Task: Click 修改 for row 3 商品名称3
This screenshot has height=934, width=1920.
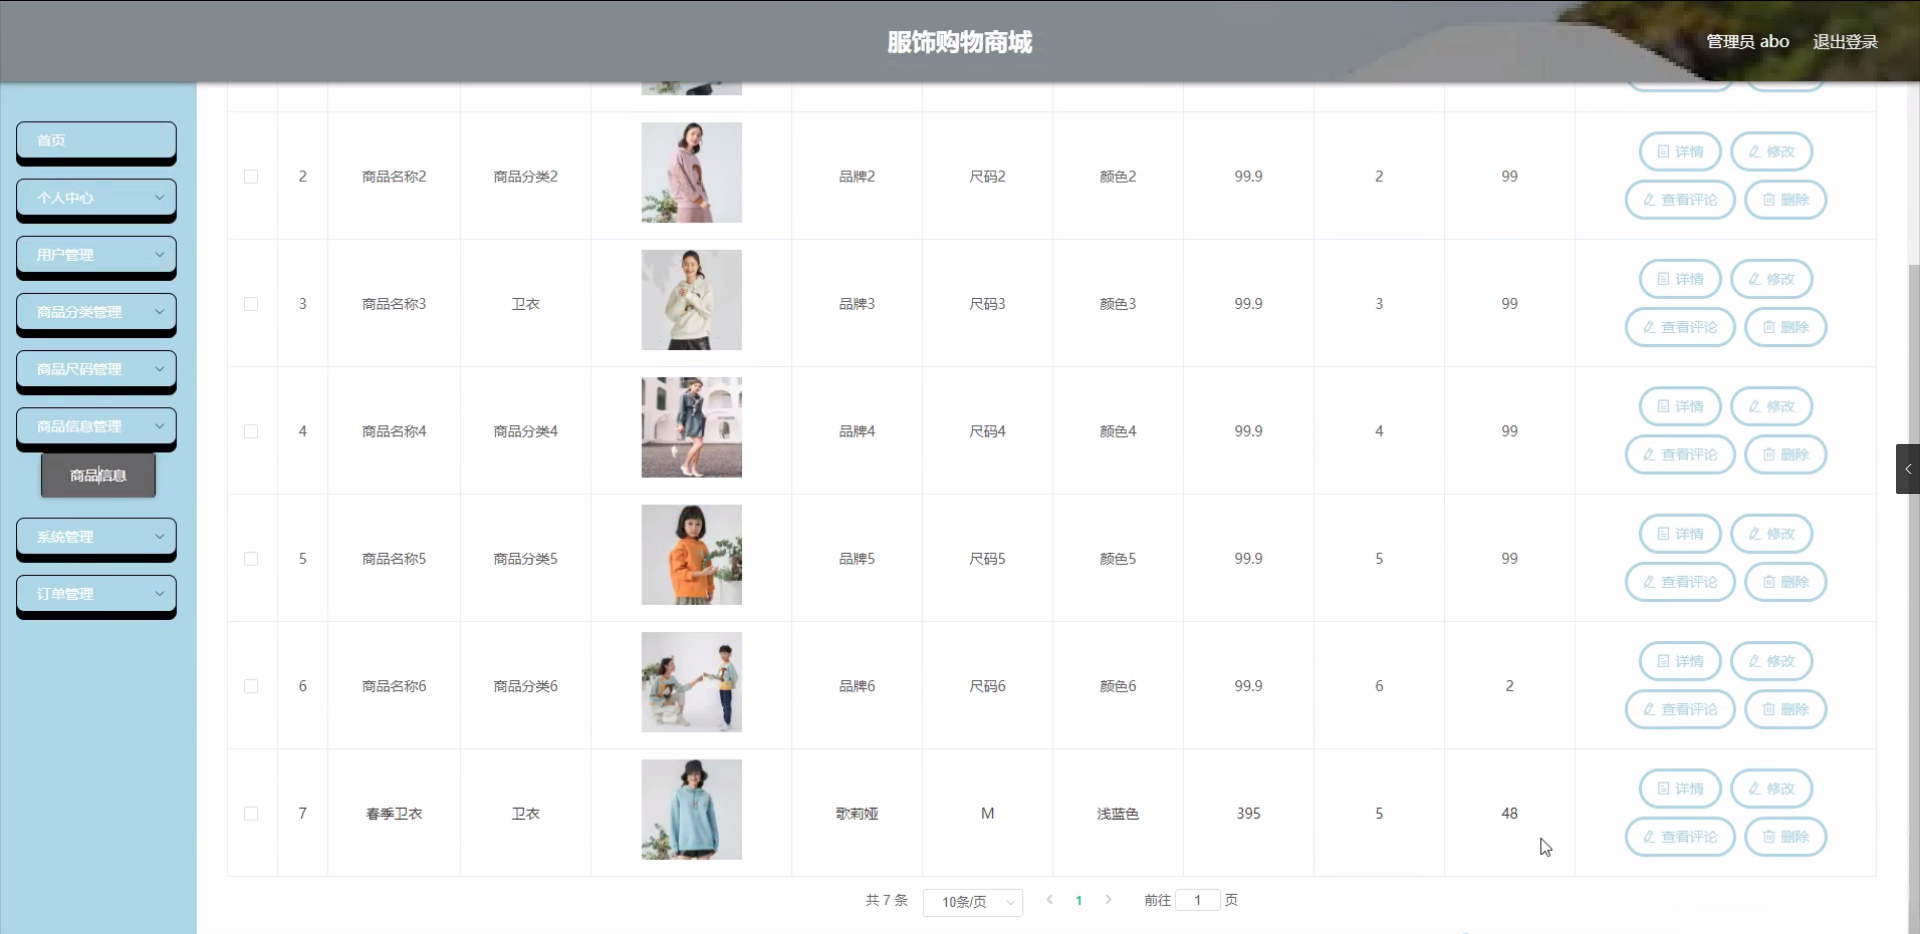Action: point(1771,279)
